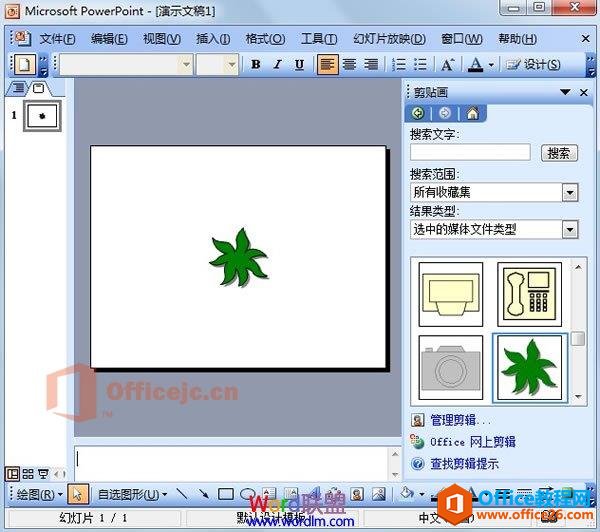600x532 pixels.
Task: Open the 幻灯片放映(D) menu
Action: point(389,39)
